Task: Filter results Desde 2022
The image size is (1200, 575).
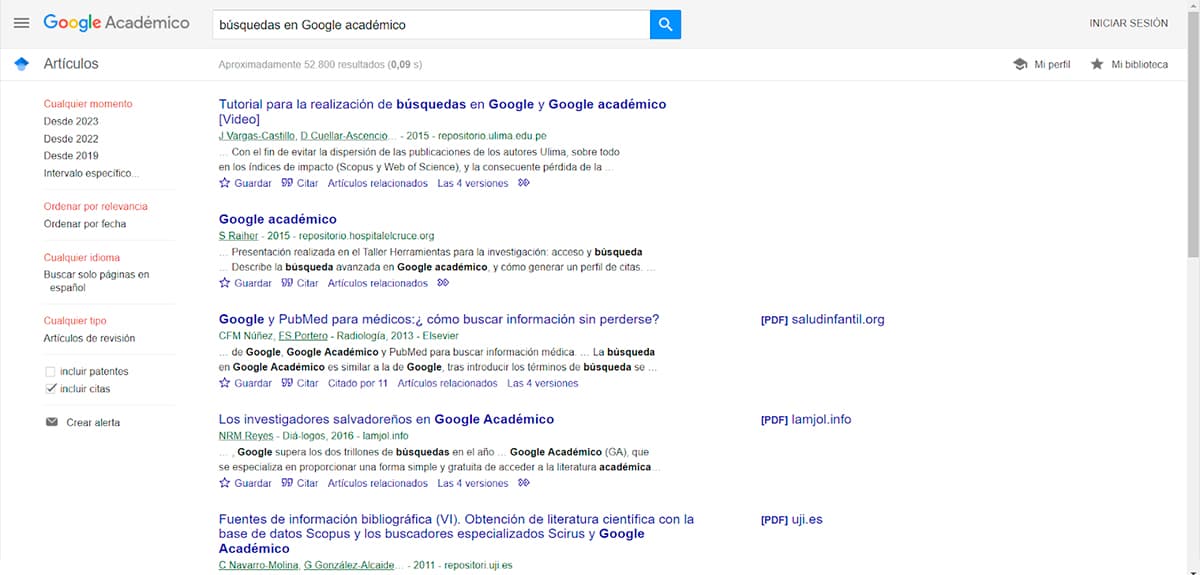Action: (x=71, y=139)
